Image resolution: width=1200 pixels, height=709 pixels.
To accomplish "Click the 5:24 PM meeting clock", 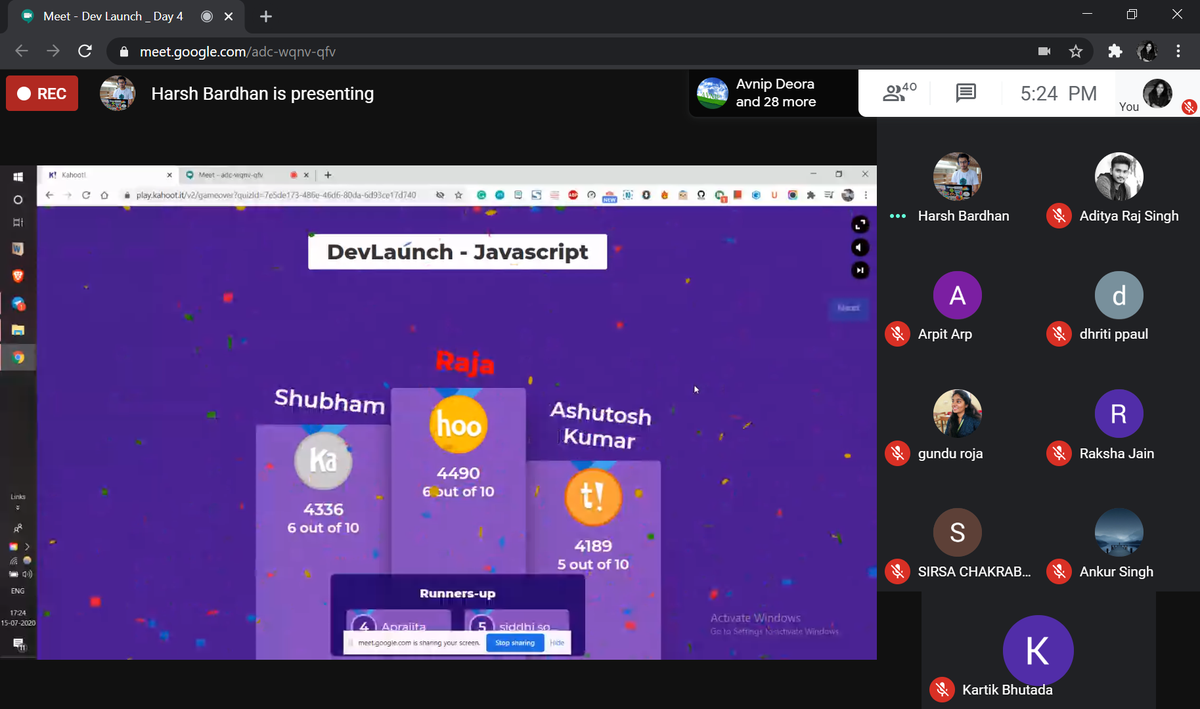I will pos(1058,94).
